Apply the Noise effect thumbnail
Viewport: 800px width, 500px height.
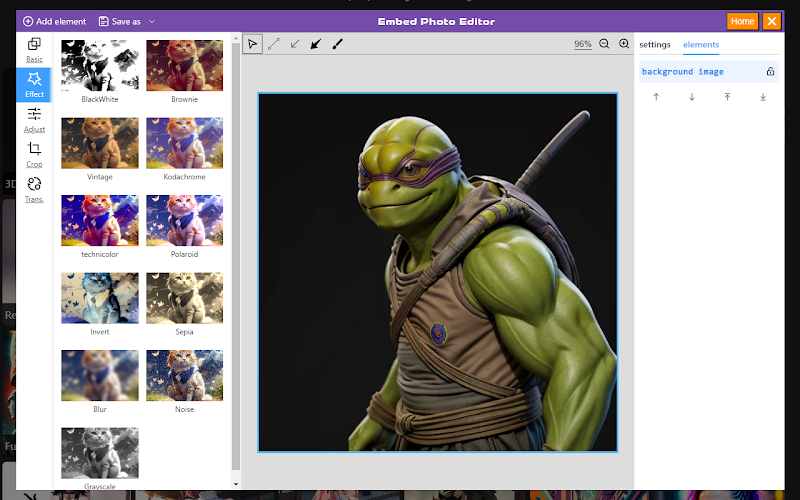(185, 376)
